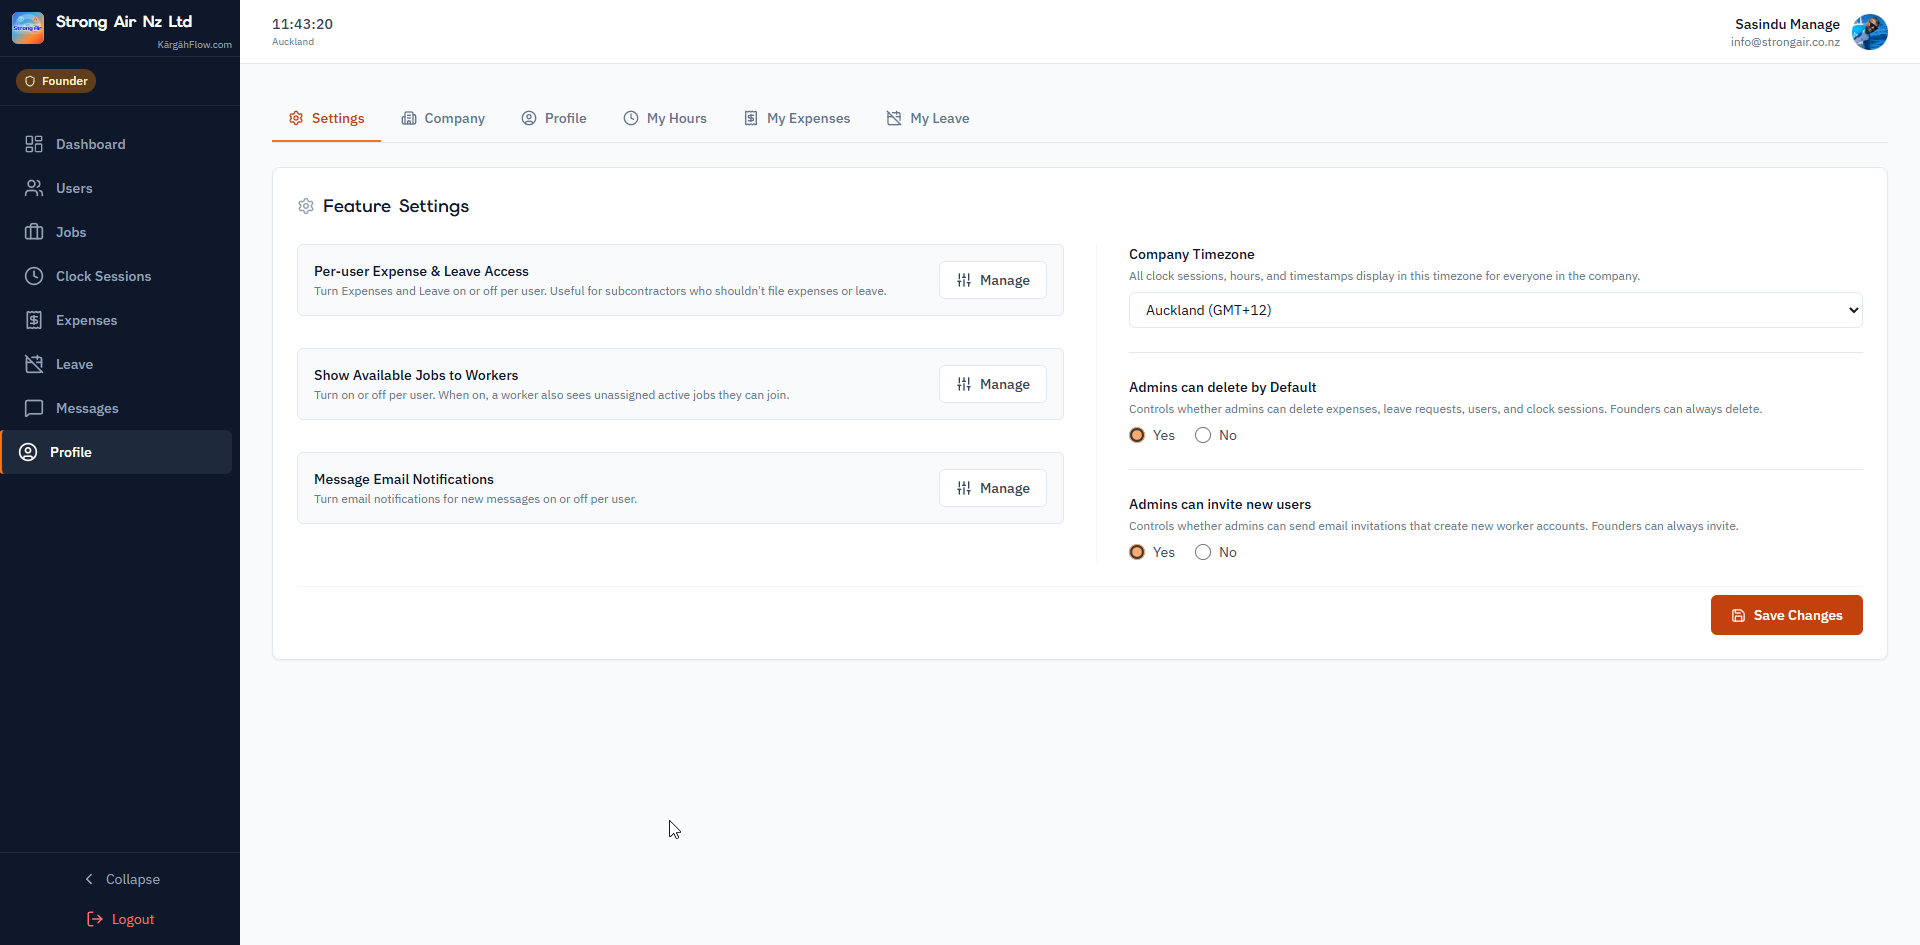Viewport: 1920px width, 945px height.
Task: Select Yes for Admins can delete by Default
Action: point(1137,435)
